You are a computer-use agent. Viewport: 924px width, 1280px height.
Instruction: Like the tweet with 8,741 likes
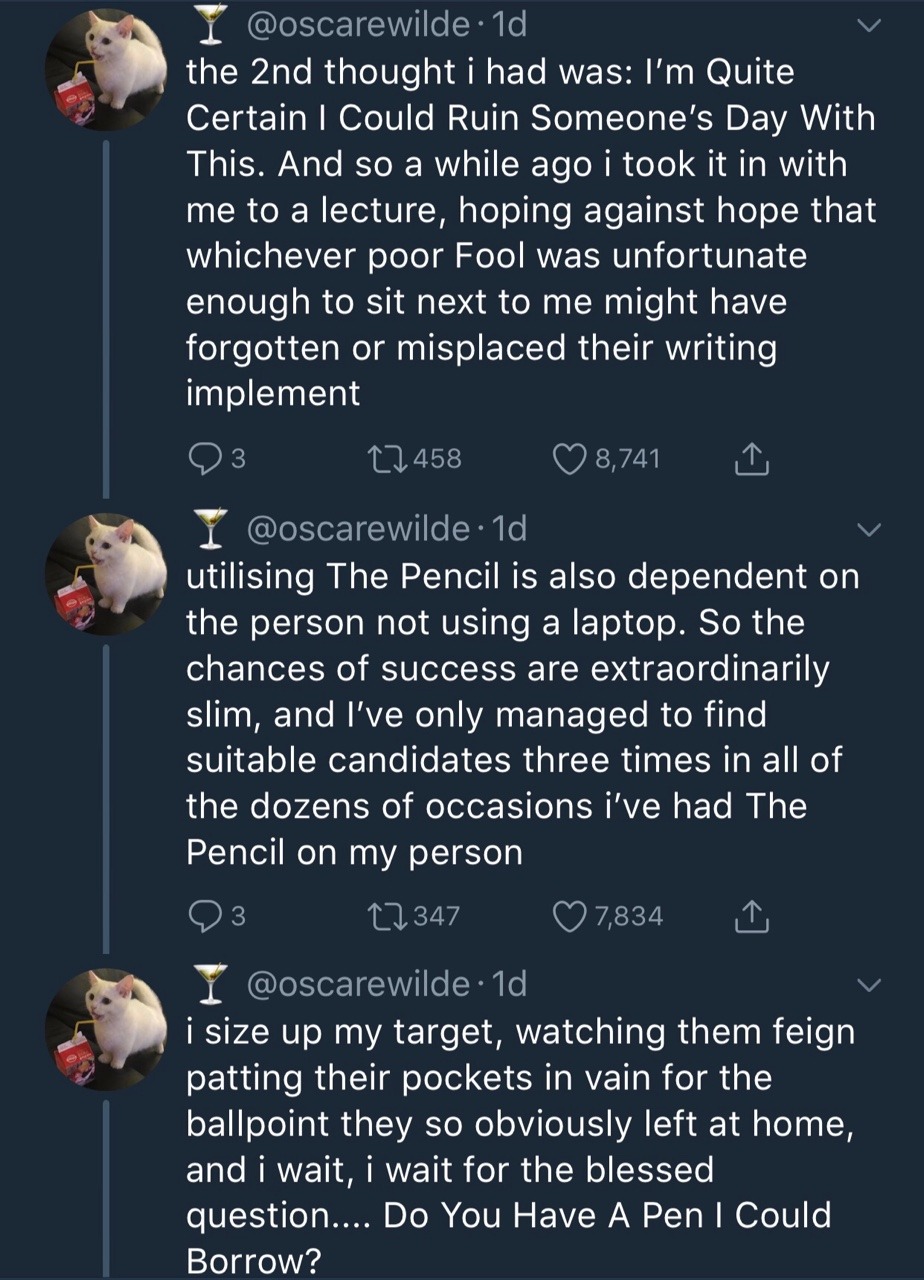570,459
